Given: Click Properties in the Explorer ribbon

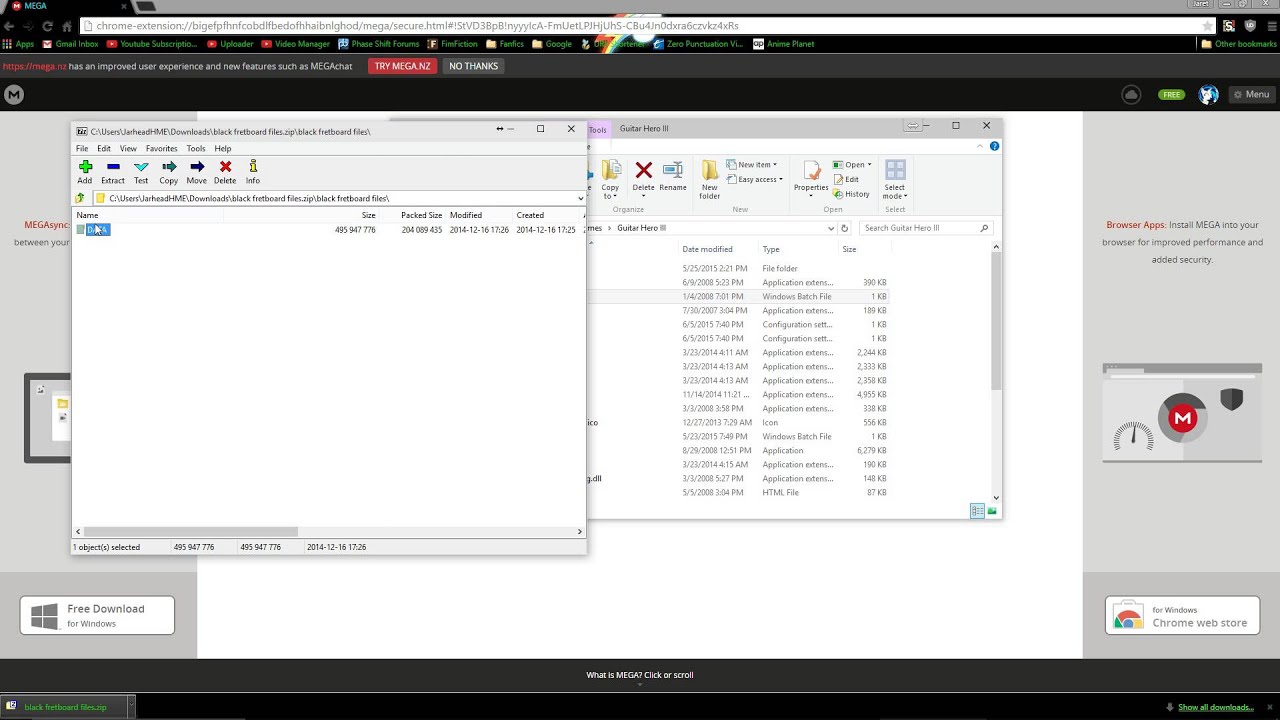Looking at the screenshot, I should 811,177.
